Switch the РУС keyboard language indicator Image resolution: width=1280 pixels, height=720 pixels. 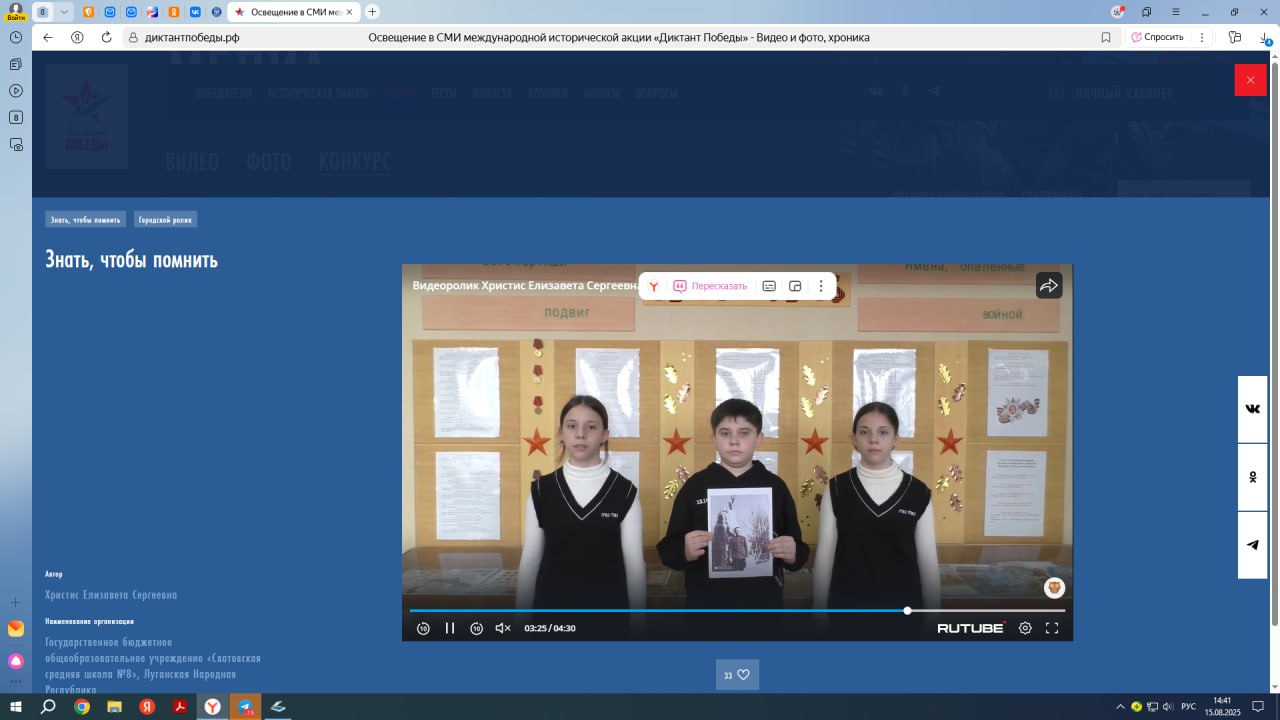click(1189, 707)
